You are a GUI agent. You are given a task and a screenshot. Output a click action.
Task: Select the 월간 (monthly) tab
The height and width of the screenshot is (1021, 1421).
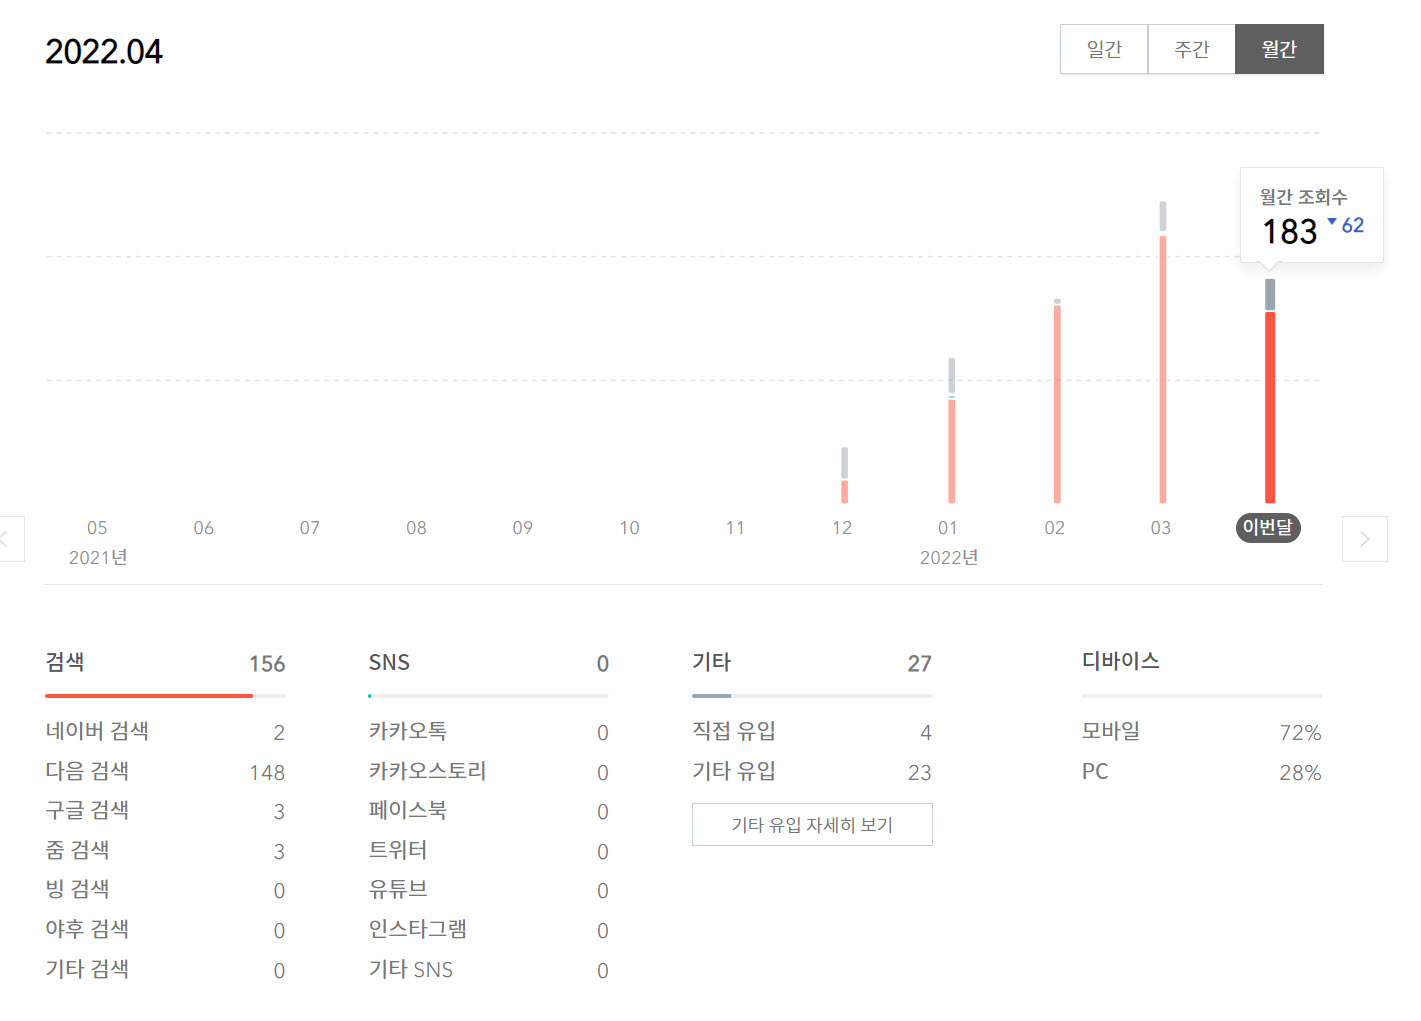(x=1279, y=48)
